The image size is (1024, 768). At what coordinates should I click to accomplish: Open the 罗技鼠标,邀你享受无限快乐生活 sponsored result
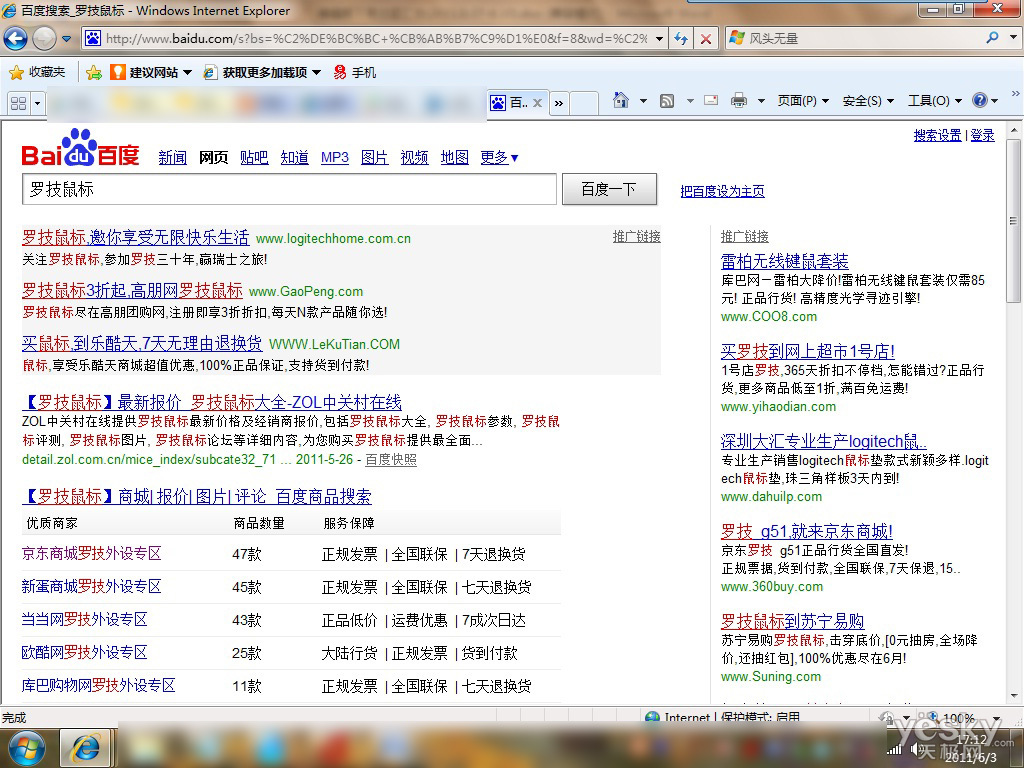[x=136, y=237]
